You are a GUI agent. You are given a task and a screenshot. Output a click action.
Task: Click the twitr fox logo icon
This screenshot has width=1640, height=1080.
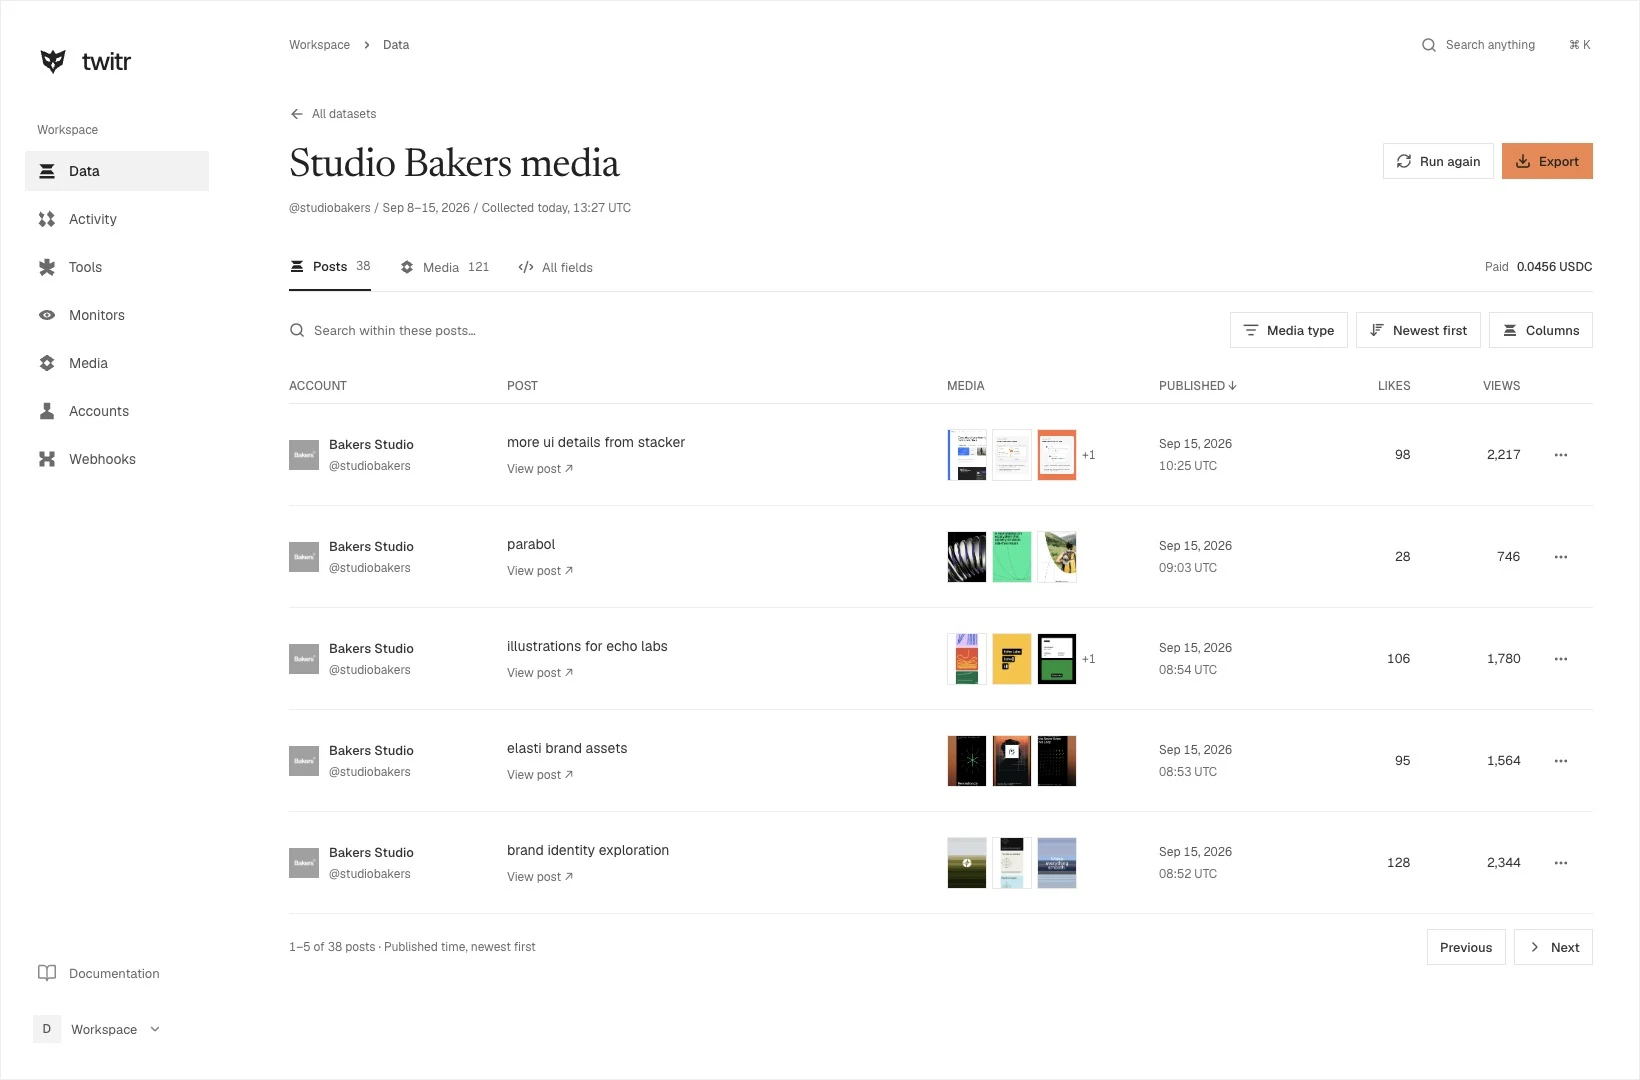pos(53,61)
